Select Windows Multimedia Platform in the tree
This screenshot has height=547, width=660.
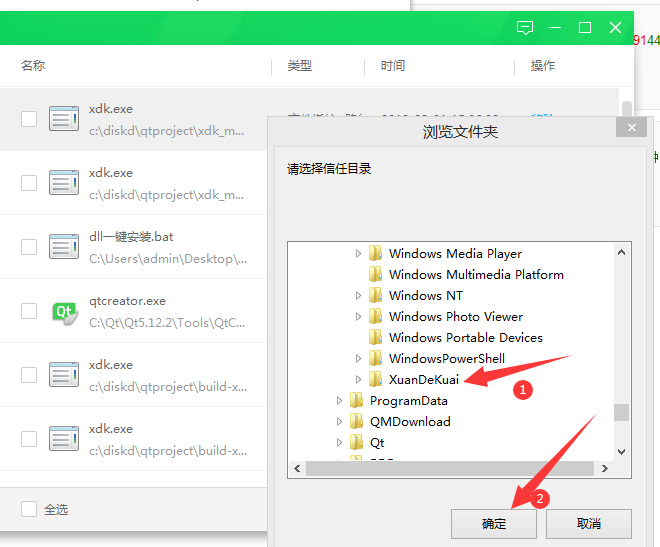(476, 275)
